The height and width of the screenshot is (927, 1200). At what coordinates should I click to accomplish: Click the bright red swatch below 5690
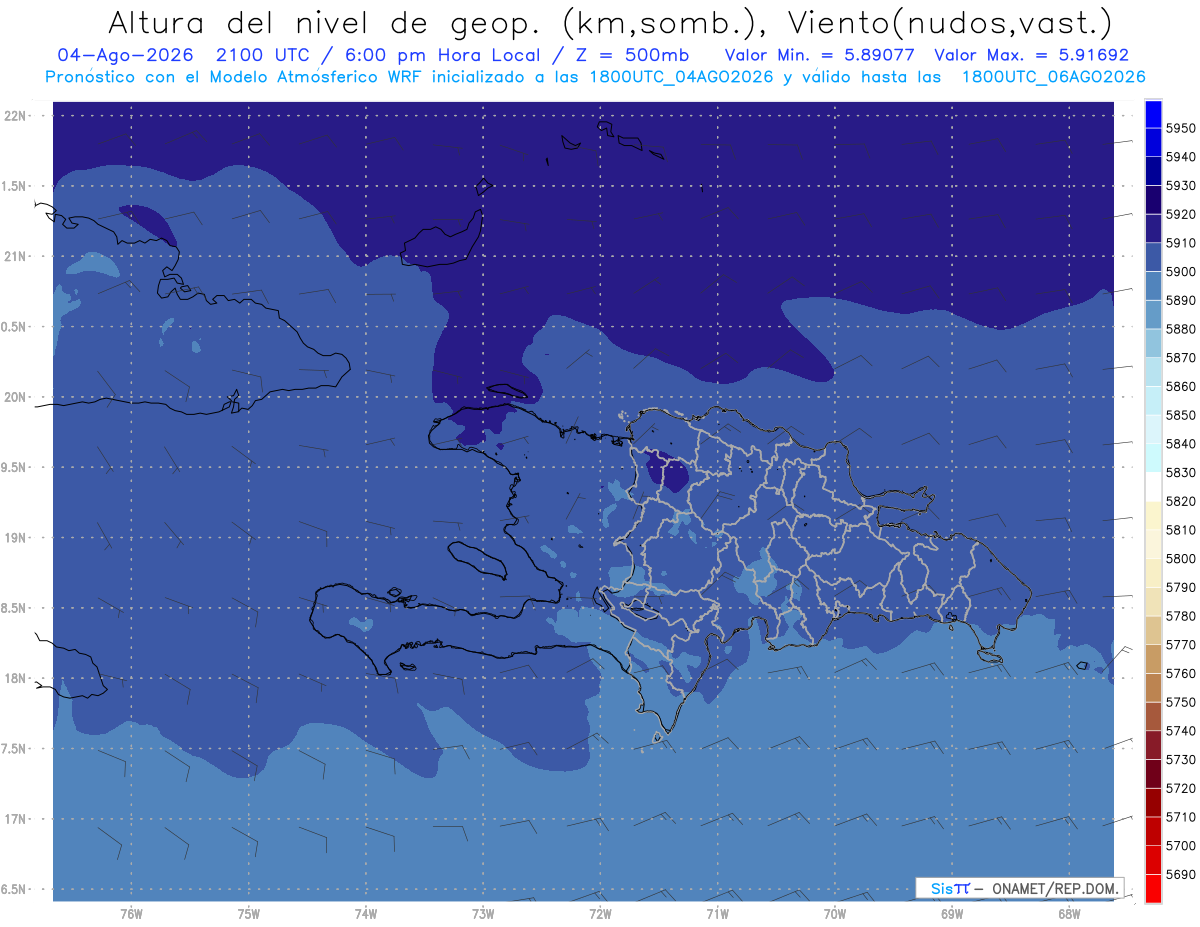[x=1153, y=888]
